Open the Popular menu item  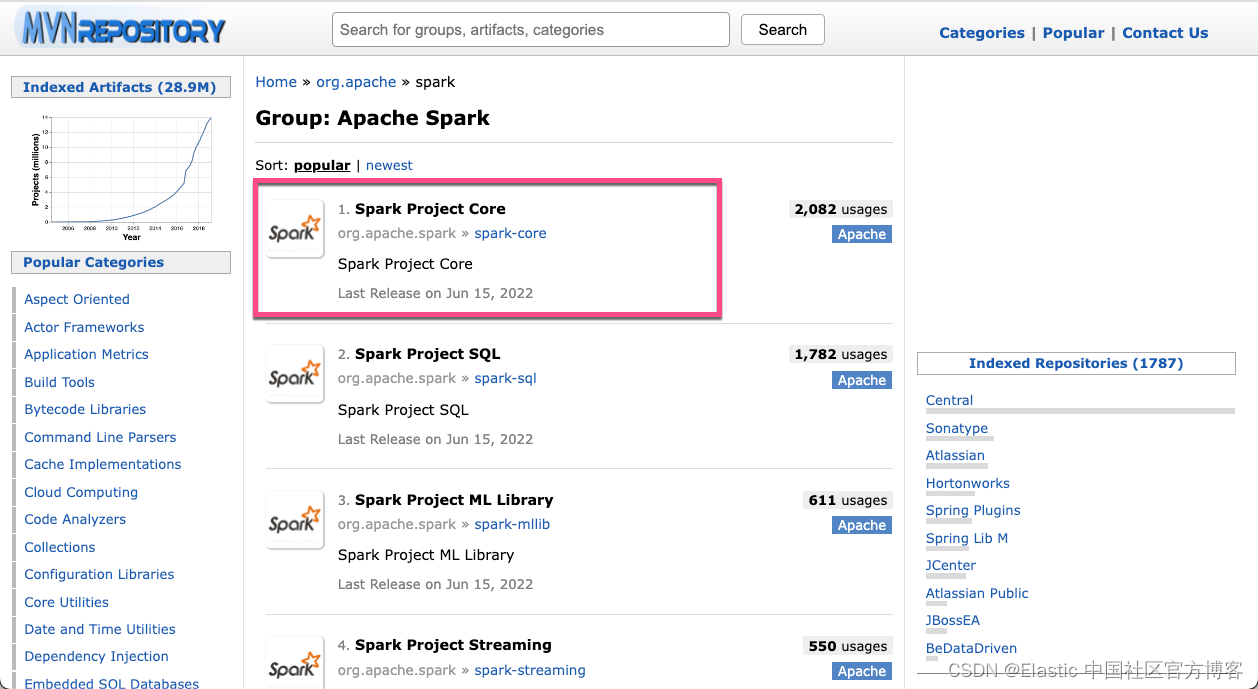click(x=1073, y=33)
